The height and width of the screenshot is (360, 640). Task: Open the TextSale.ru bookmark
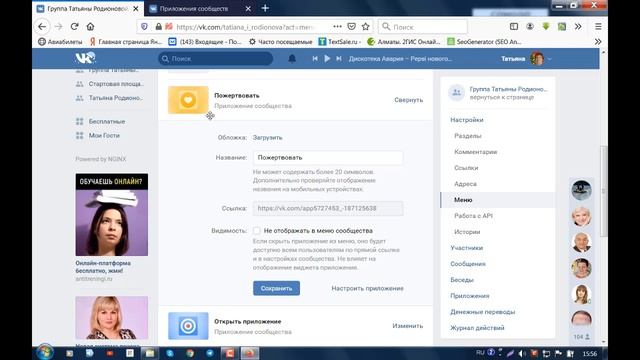(x=340, y=42)
